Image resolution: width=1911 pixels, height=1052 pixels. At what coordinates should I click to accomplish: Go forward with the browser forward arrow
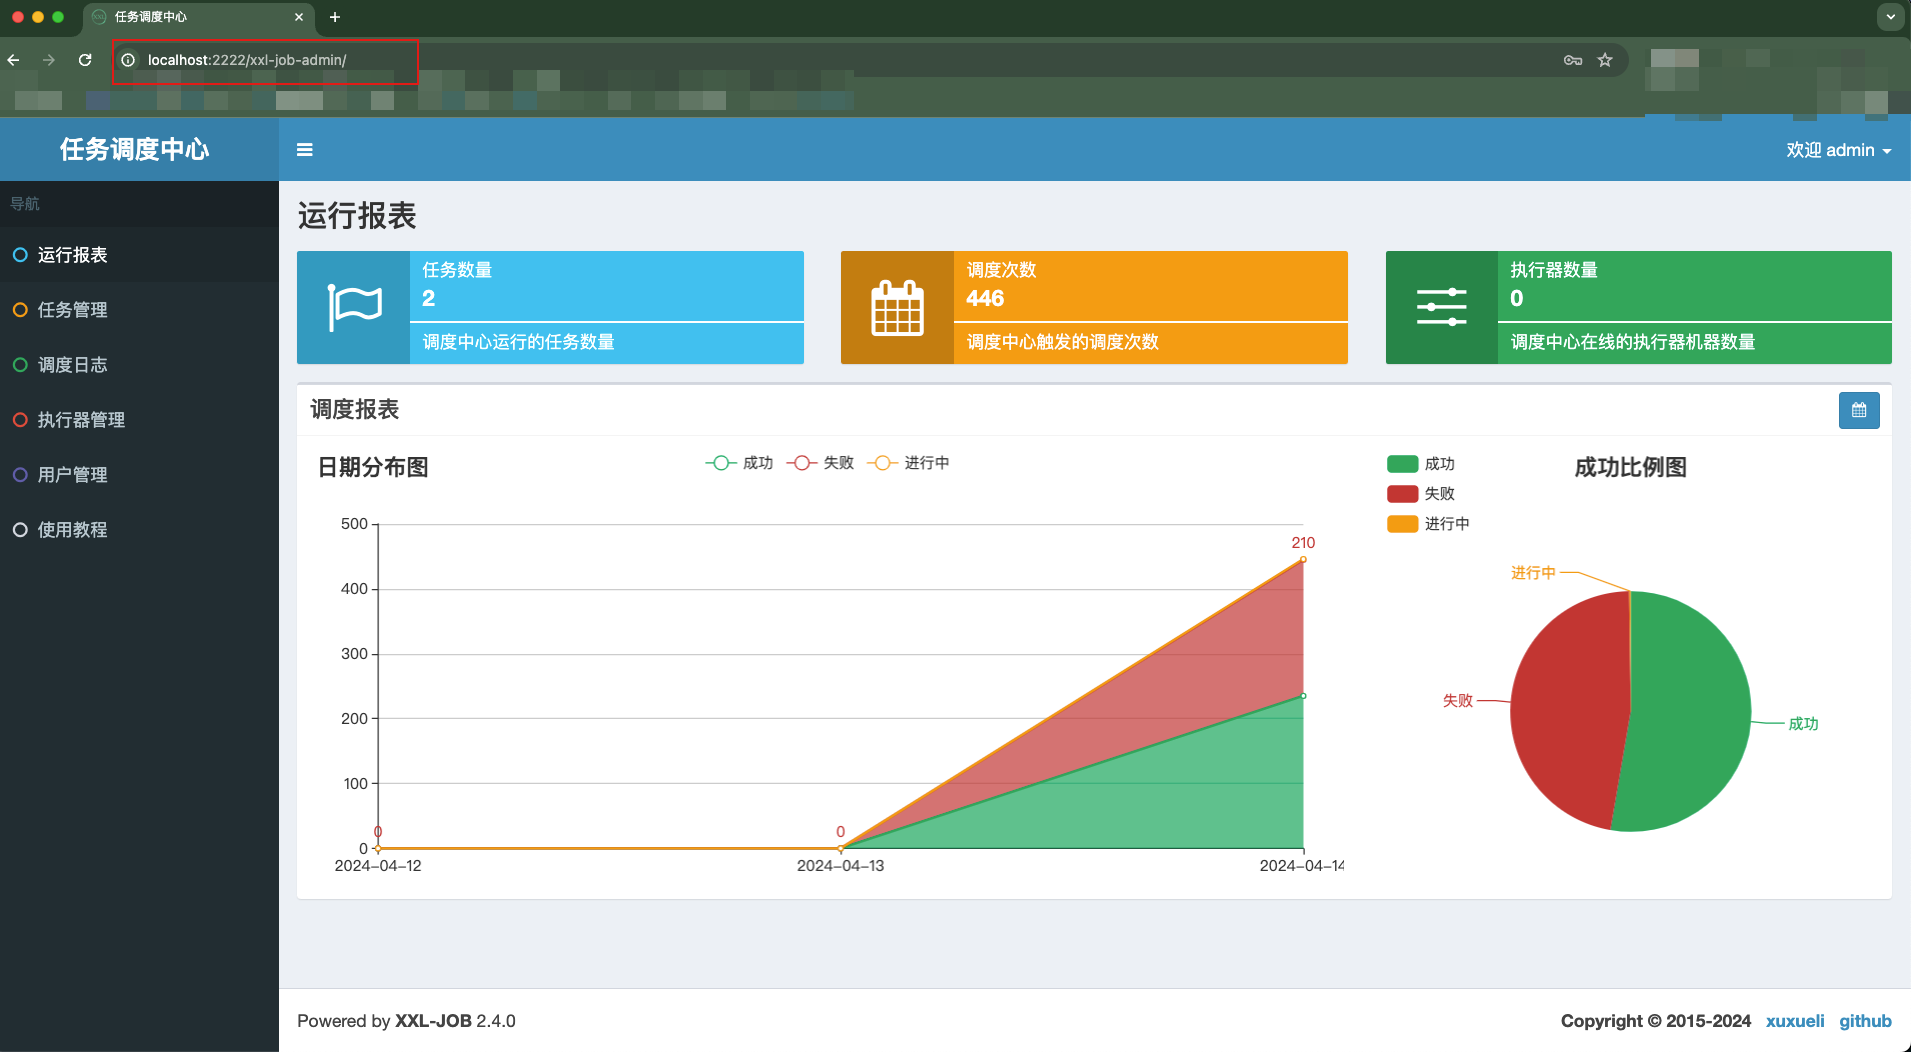(x=49, y=60)
